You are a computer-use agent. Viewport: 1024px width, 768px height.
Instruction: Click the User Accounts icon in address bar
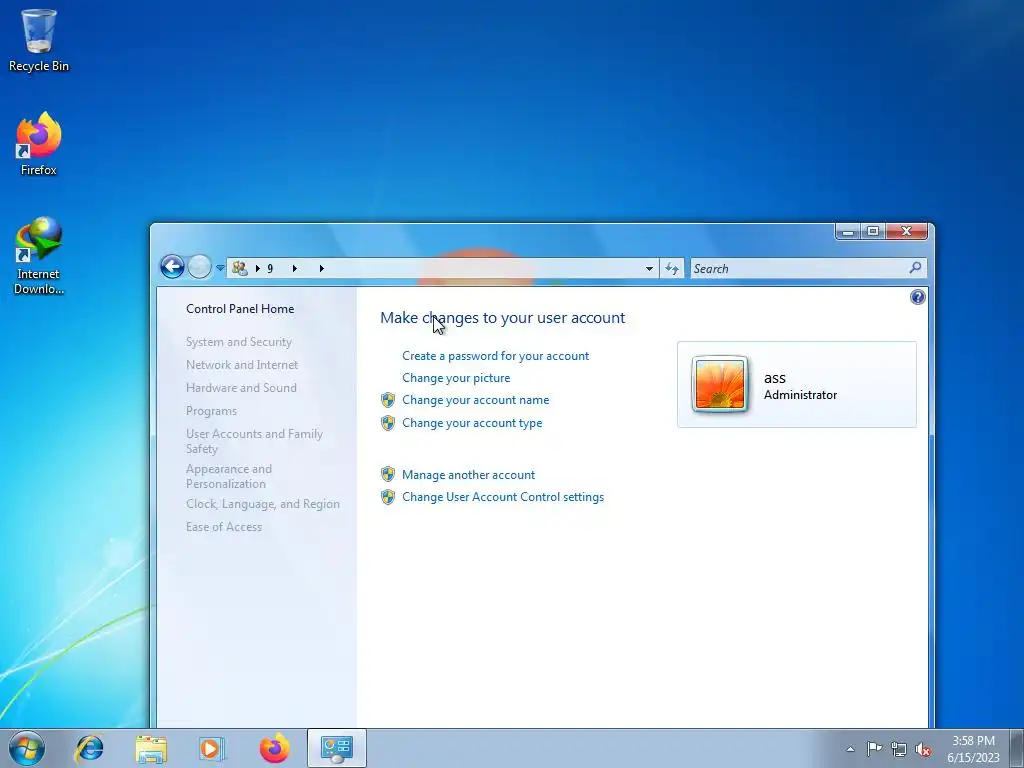(x=240, y=268)
